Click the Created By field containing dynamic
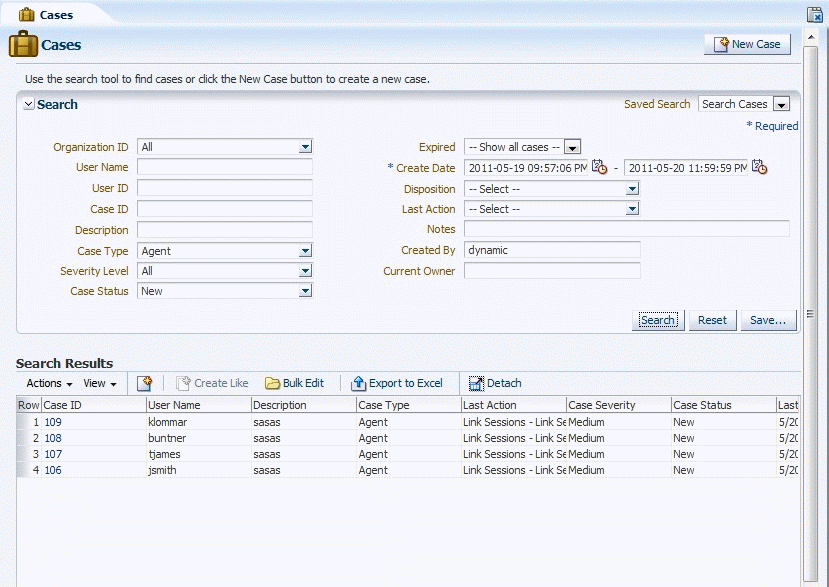The image size is (829, 587). click(552, 250)
